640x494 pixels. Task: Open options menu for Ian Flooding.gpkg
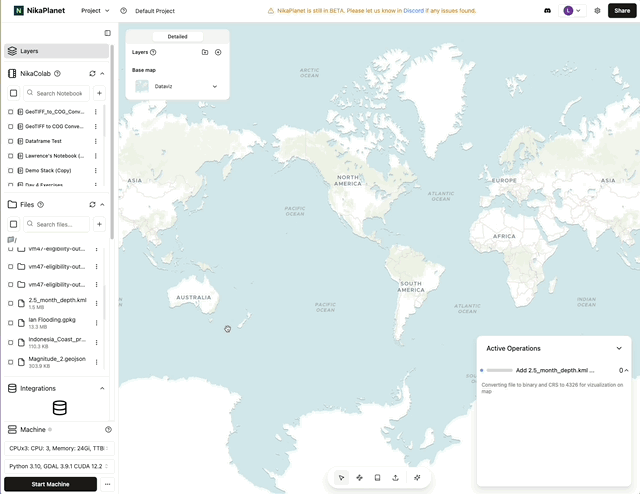click(x=96, y=323)
